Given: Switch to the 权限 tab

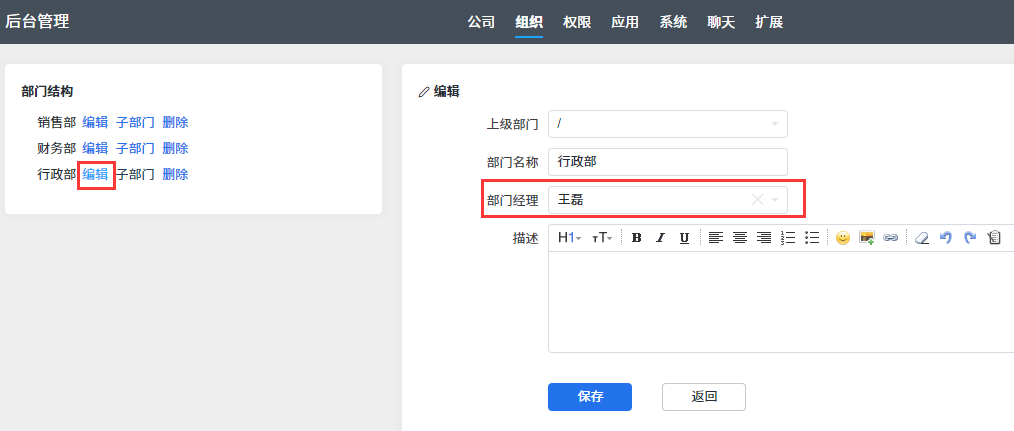Looking at the screenshot, I should point(577,22).
